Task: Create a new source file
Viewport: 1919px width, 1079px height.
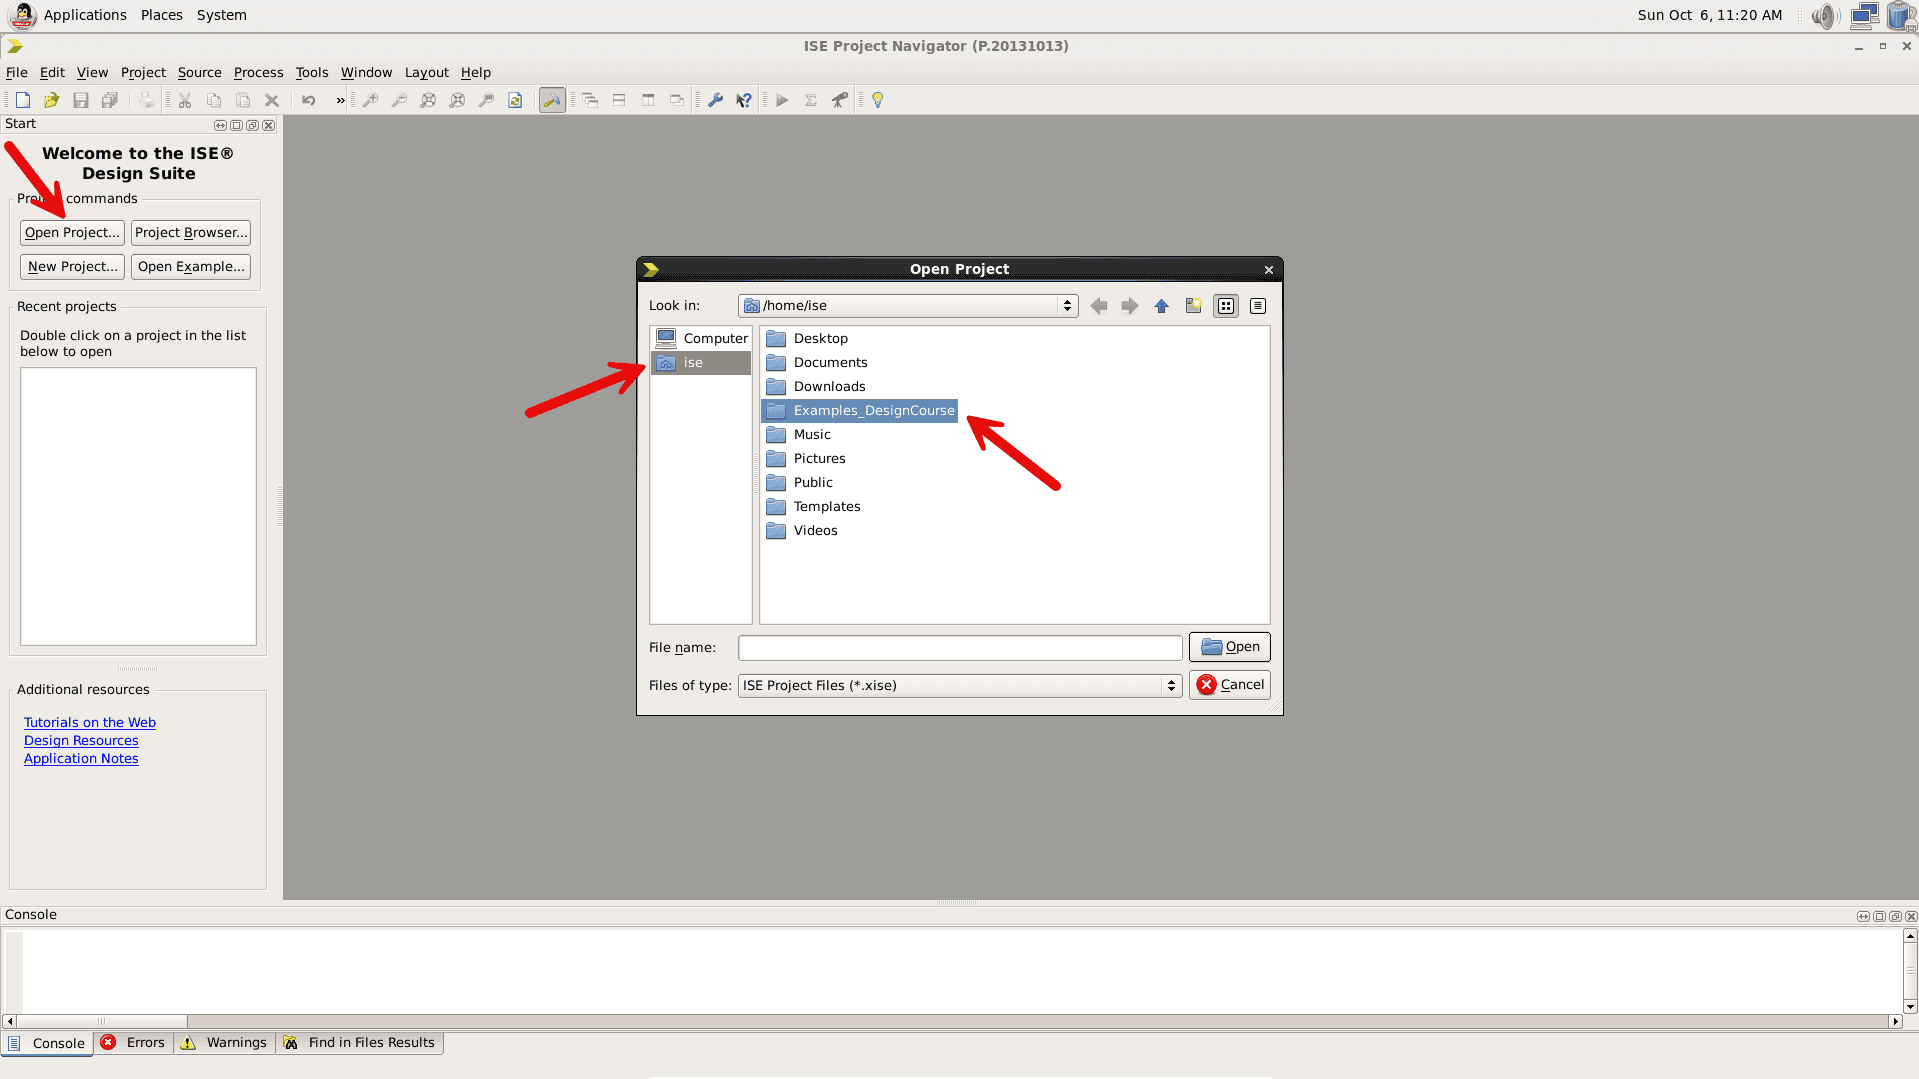Action: tap(22, 100)
